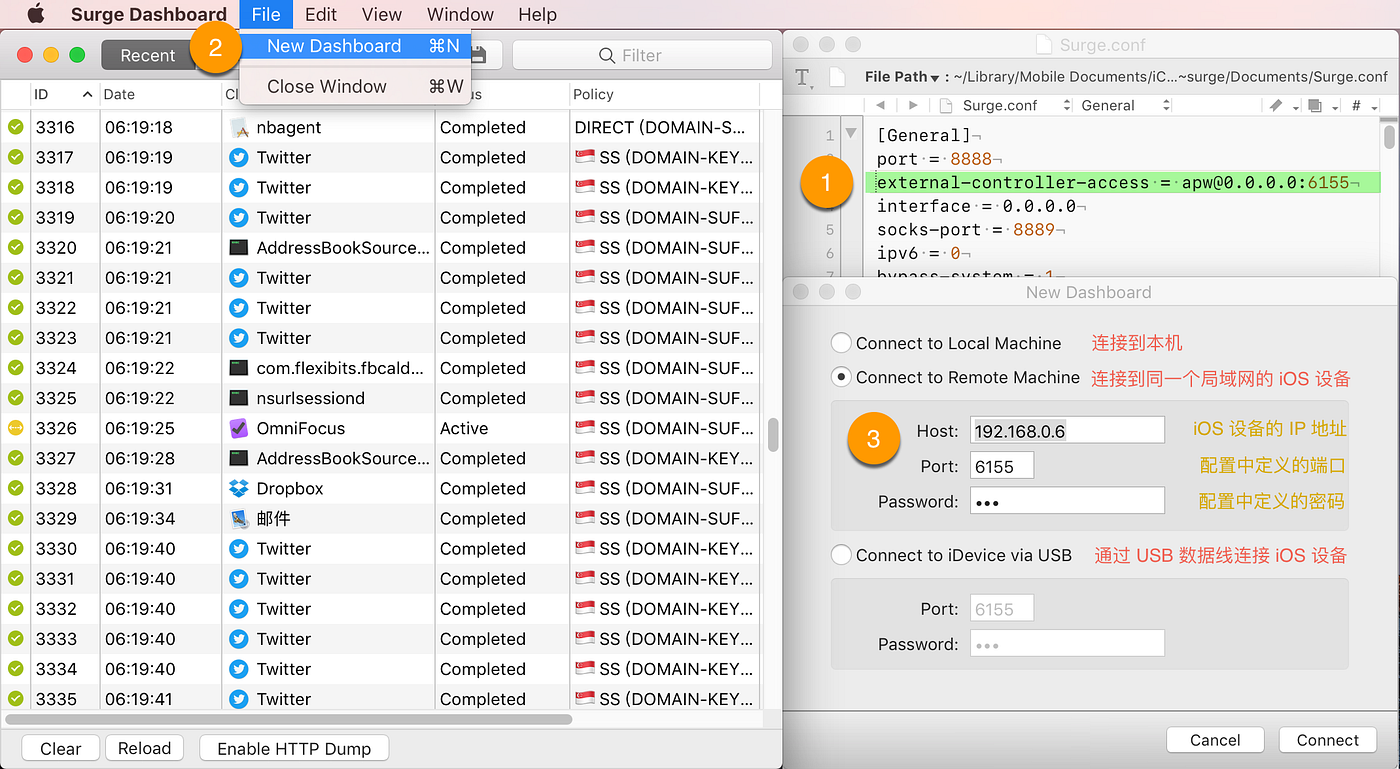Open the marker pen dropdown in editor bar
Viewport: 1400px width, 769px height.
tap(1283, 105)
